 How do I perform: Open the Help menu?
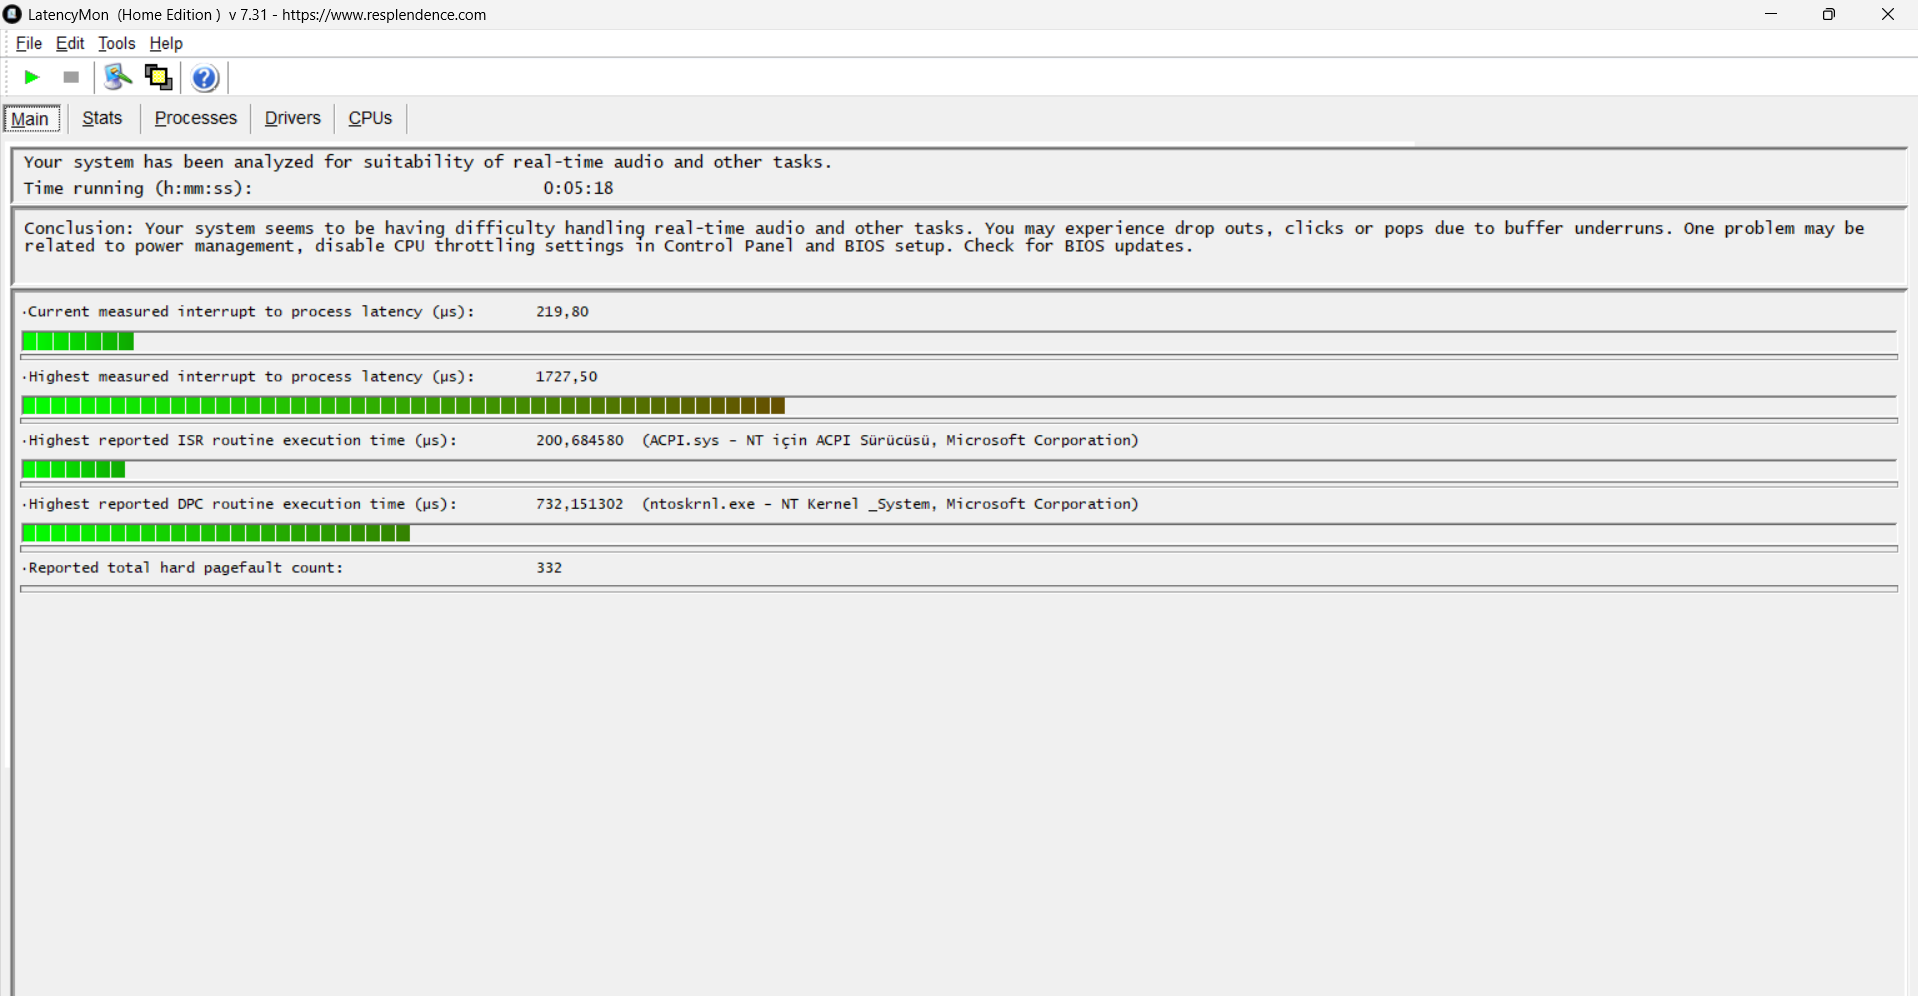click(x=166, y=43)
